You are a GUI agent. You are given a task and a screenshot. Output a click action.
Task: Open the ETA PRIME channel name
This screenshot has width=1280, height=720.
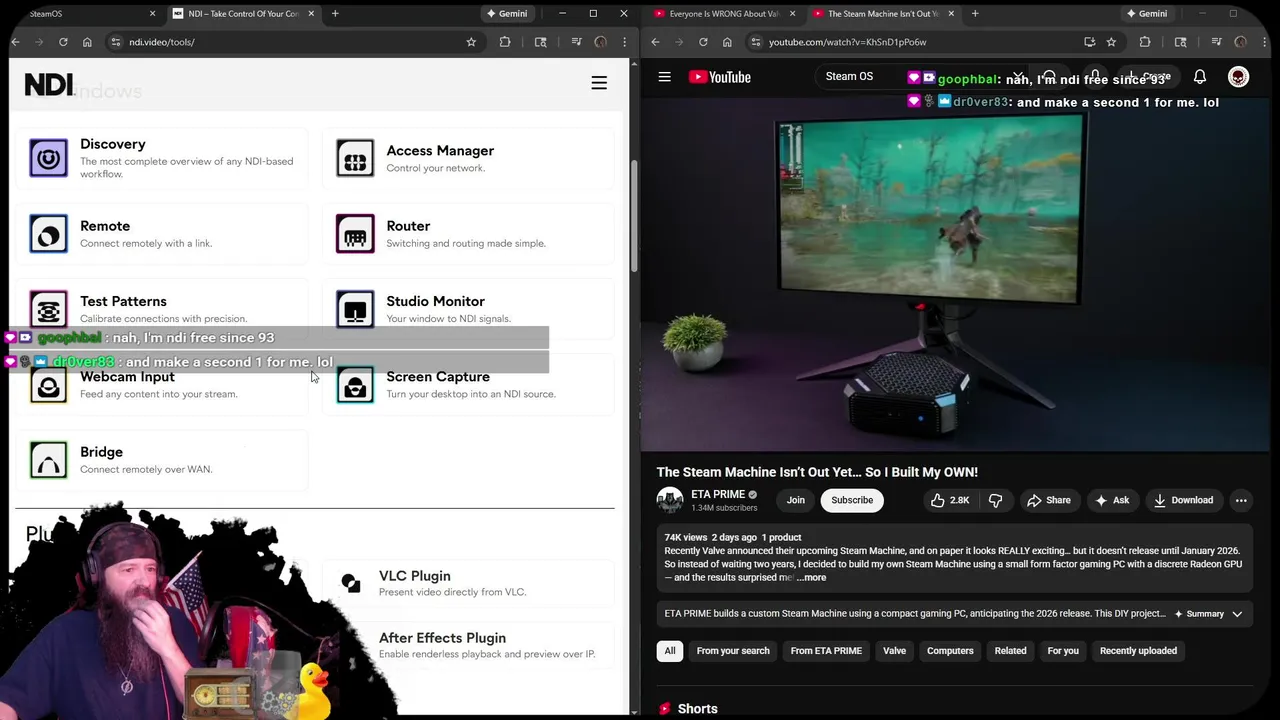[718, 494]
